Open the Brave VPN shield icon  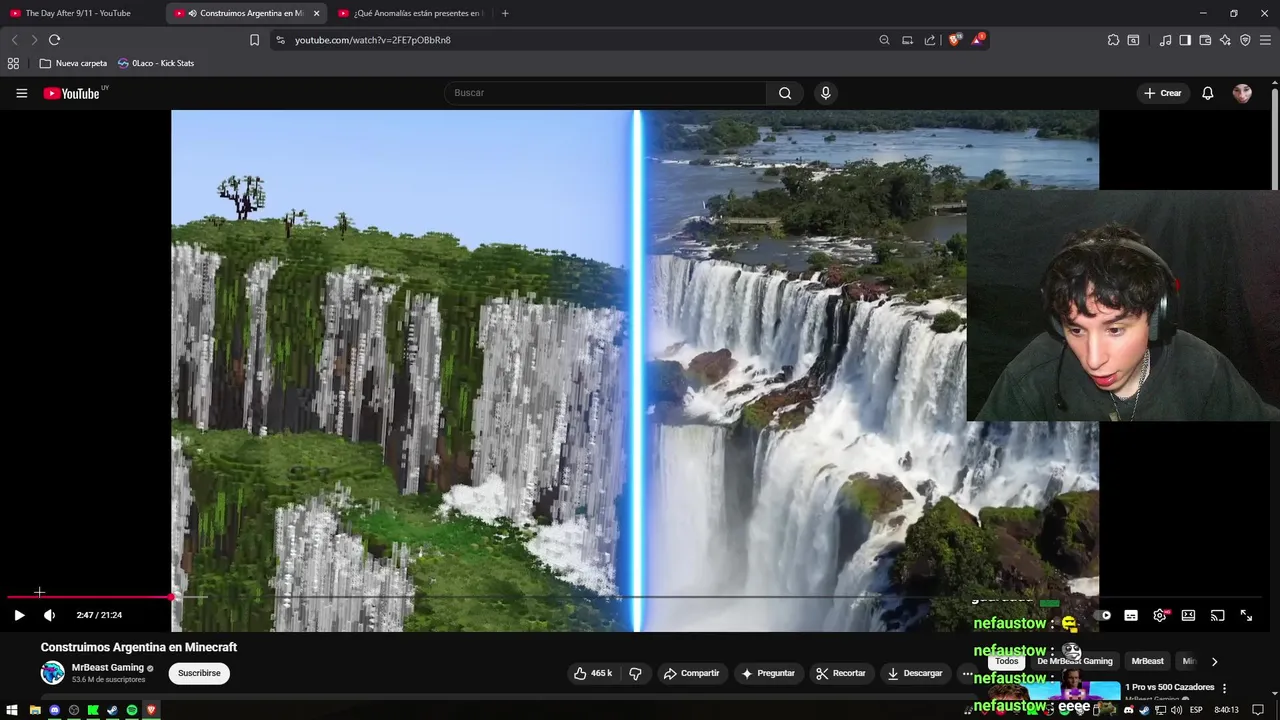[x=1245, y=40]
